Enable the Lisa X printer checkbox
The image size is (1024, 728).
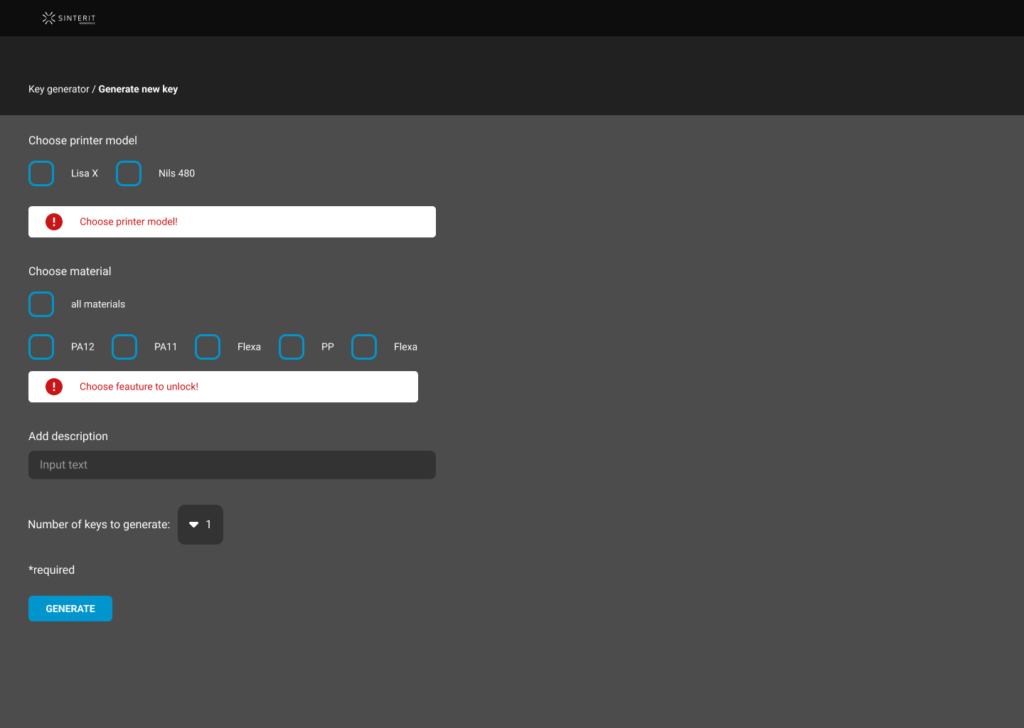[x=41, y=174]
